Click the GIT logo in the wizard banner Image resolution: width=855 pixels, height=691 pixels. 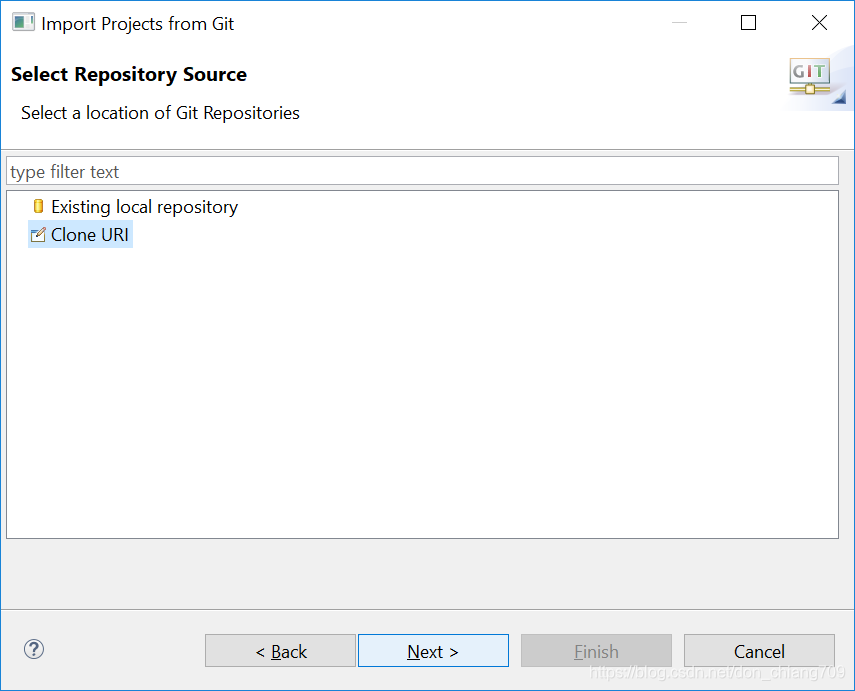(808, 72)
